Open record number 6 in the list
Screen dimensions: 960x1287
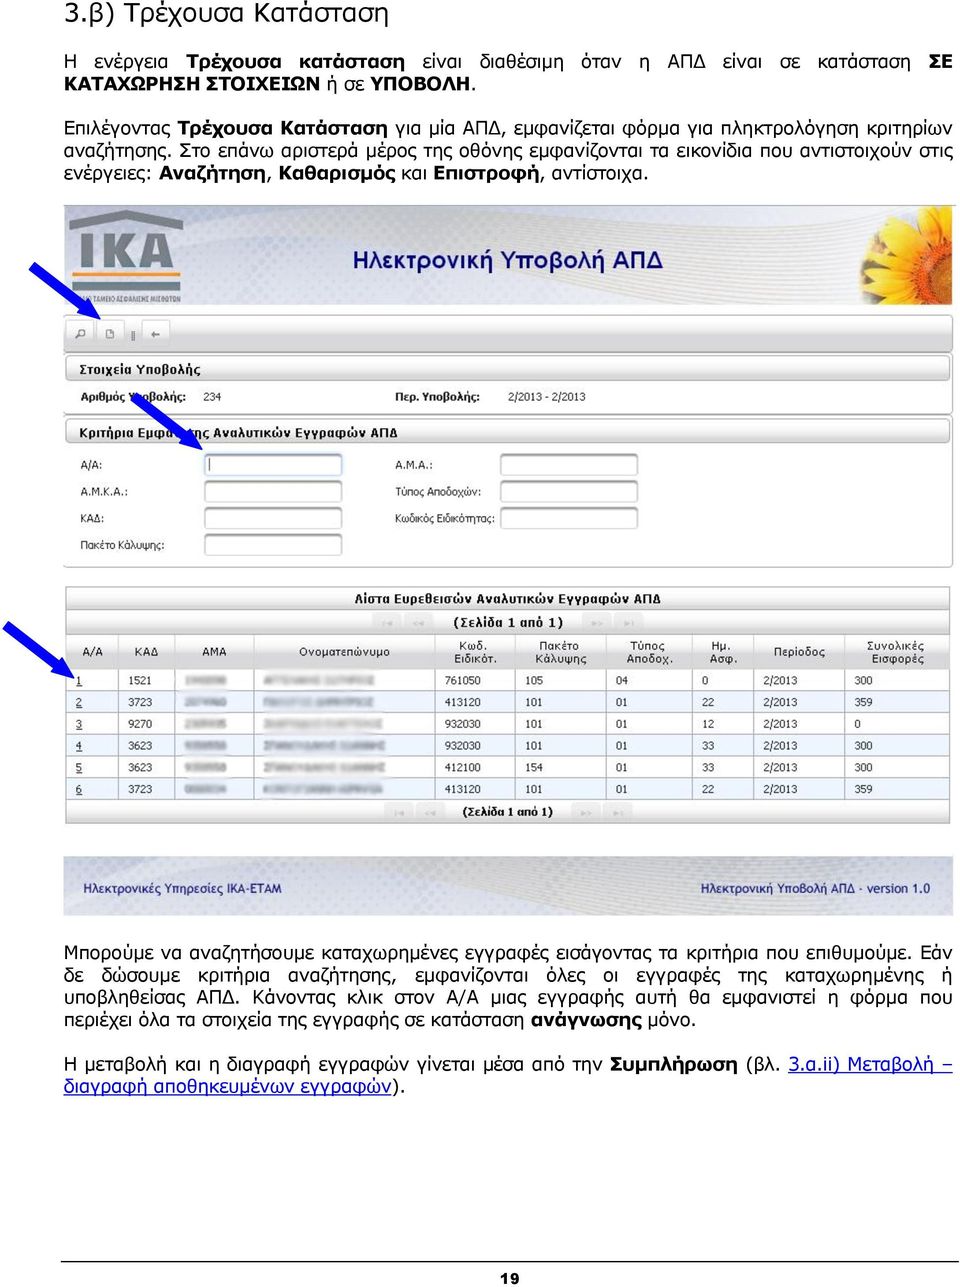point(79,790)
